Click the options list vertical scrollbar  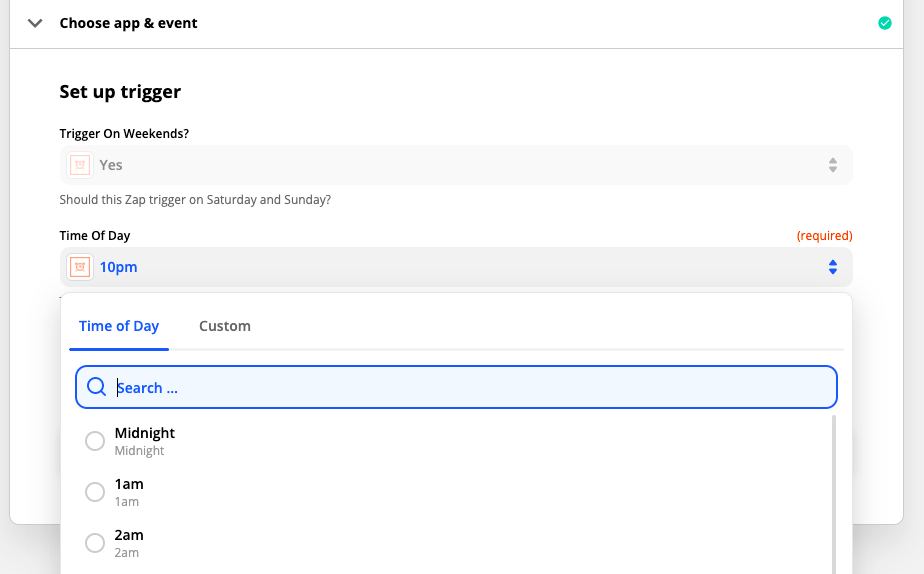click(x=833, y=494)
